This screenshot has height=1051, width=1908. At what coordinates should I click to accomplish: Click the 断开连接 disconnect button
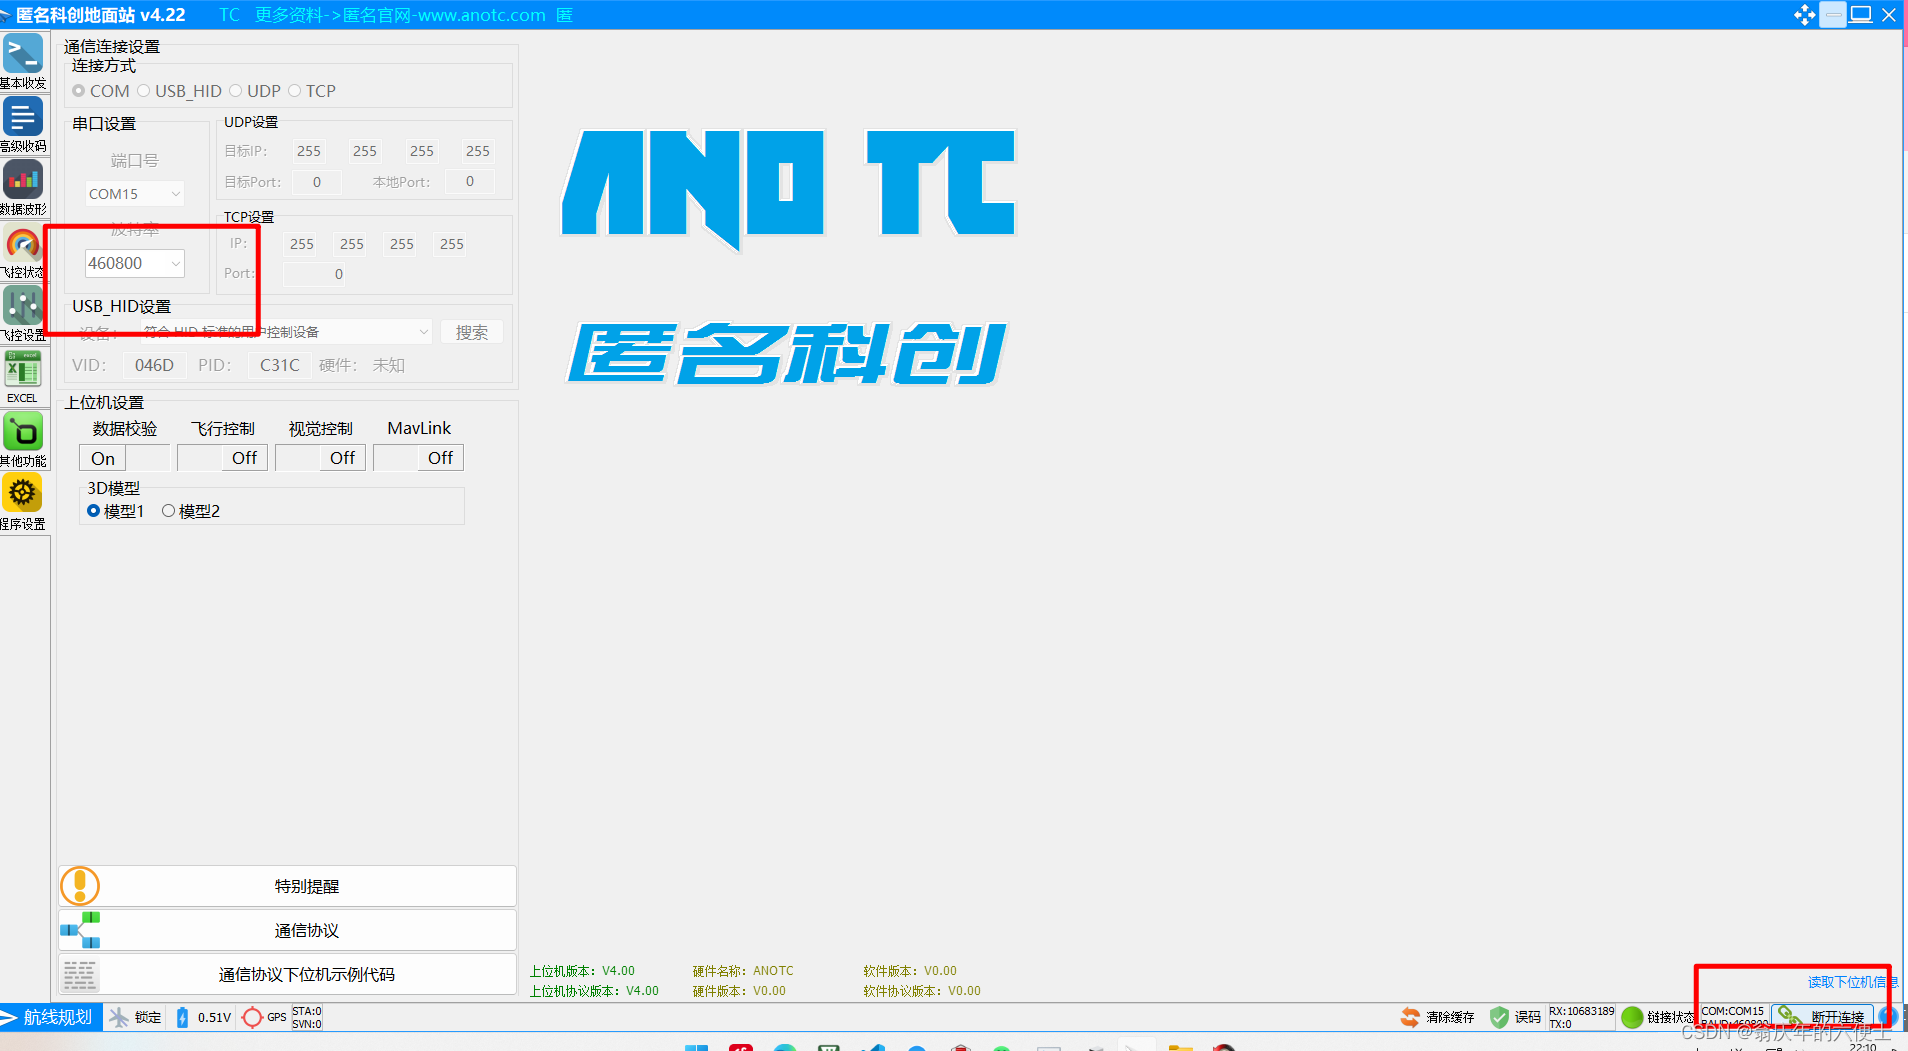click(1821, 1017)
